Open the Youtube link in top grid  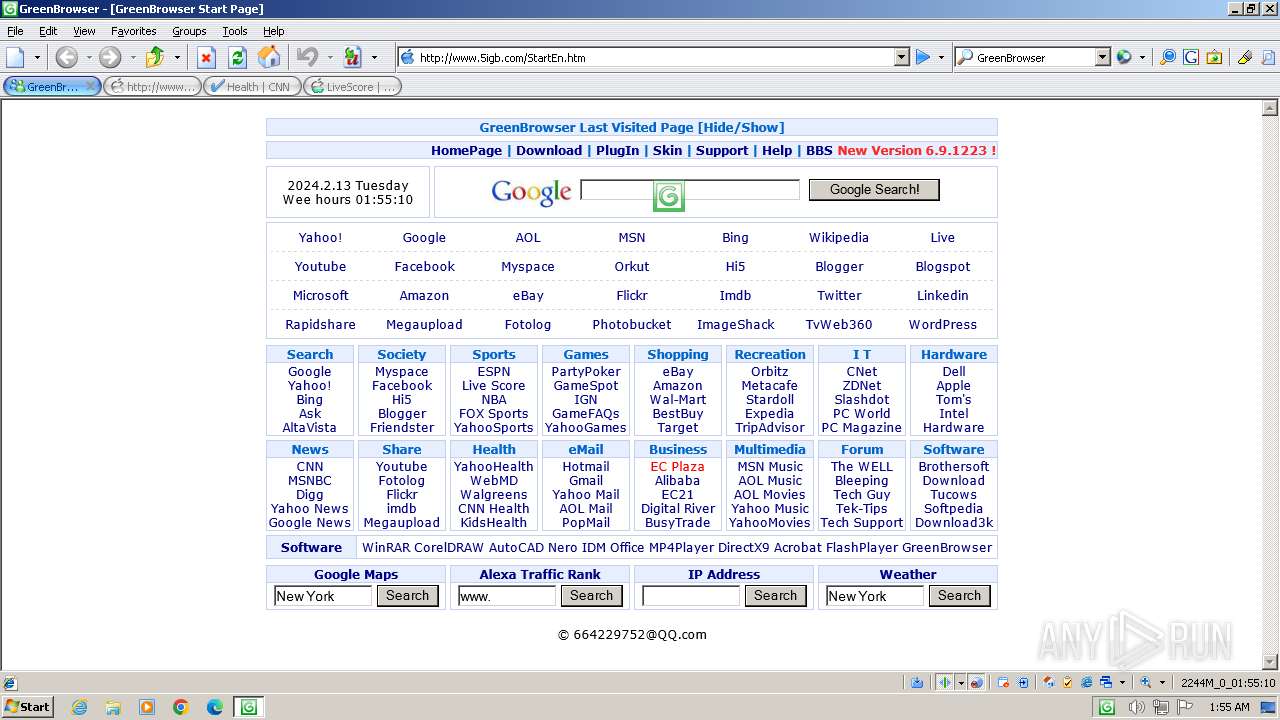click(320, 266)
